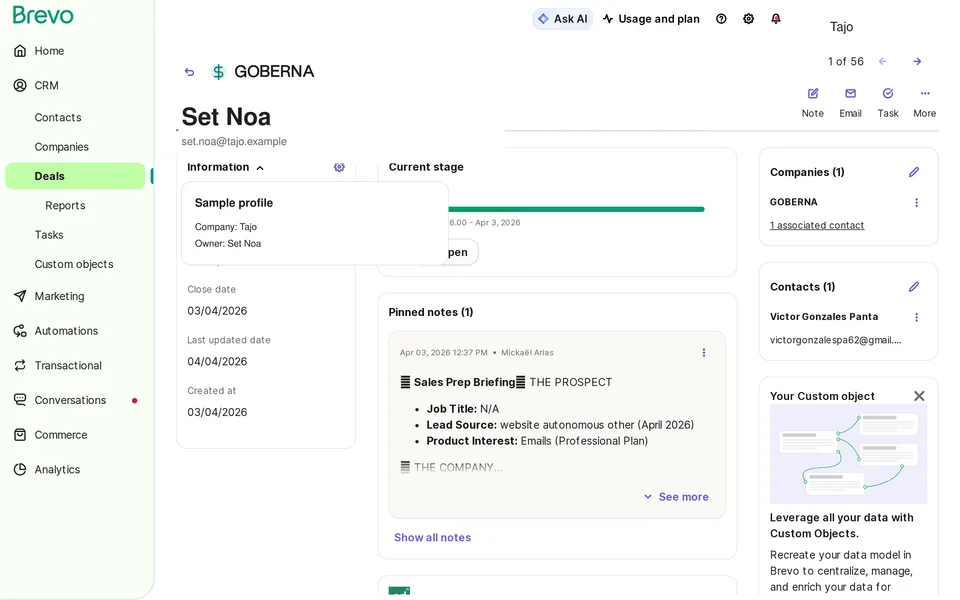Image resolution: width=960 pixels, height=600 pixels.
Task: Click the 1 of 56 counter
Action: pos(846,61)
